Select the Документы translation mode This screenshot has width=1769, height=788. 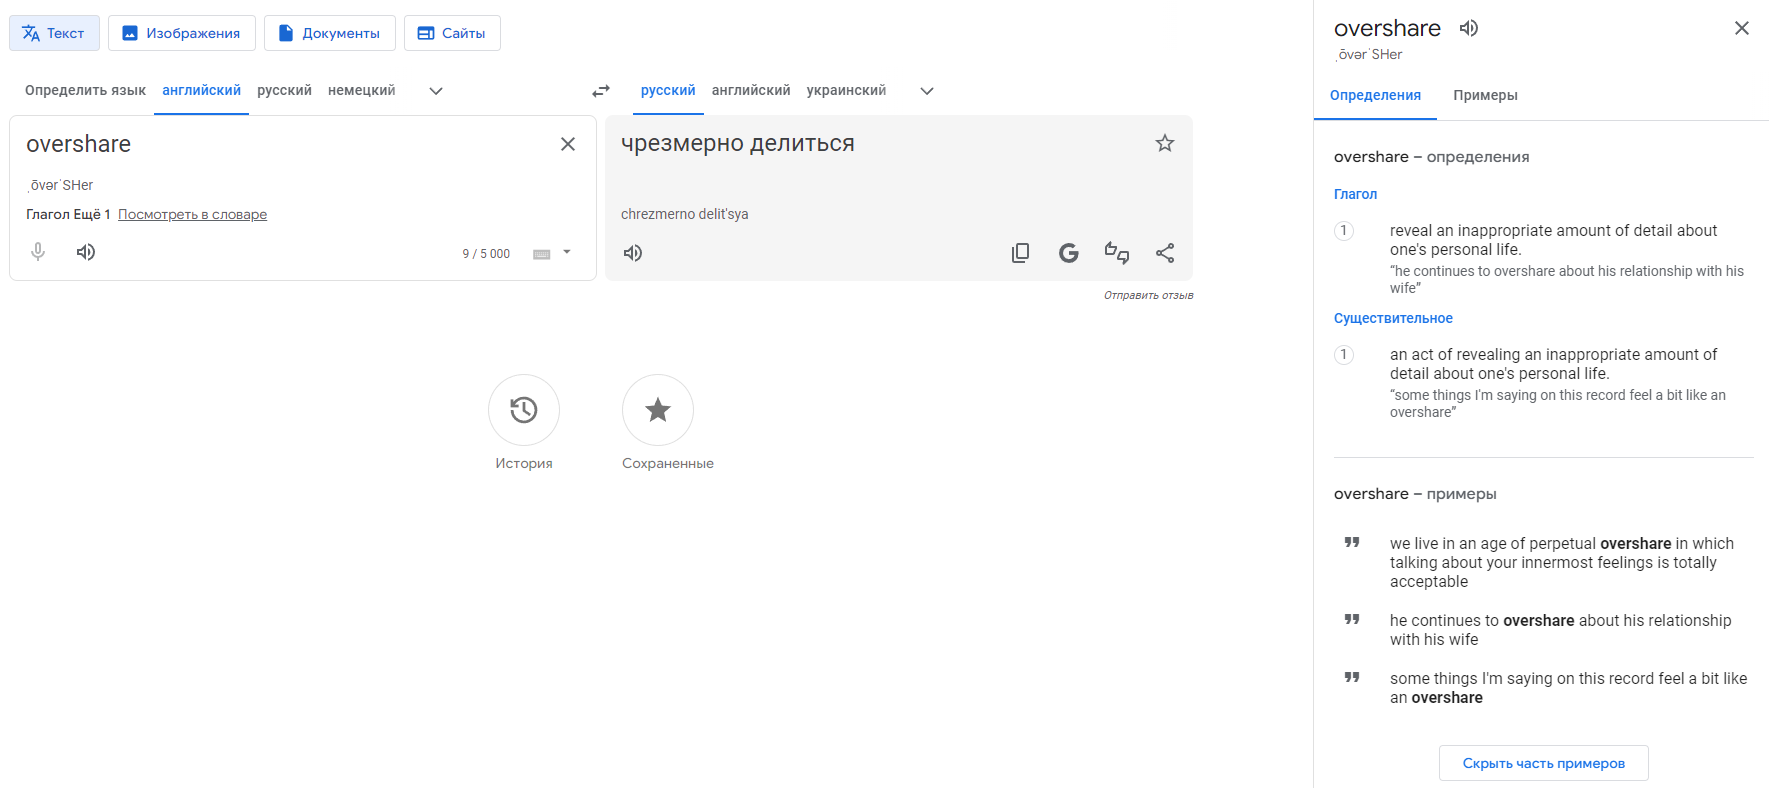(x=329, y=33)
